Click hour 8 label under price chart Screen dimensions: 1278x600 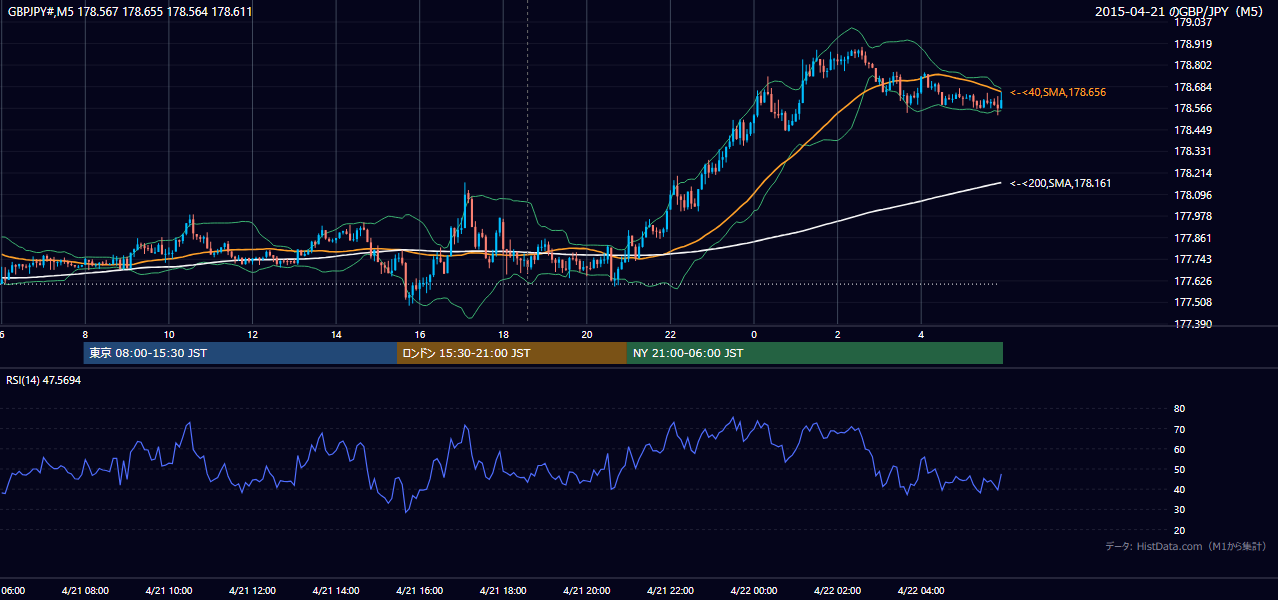point(85,334)
